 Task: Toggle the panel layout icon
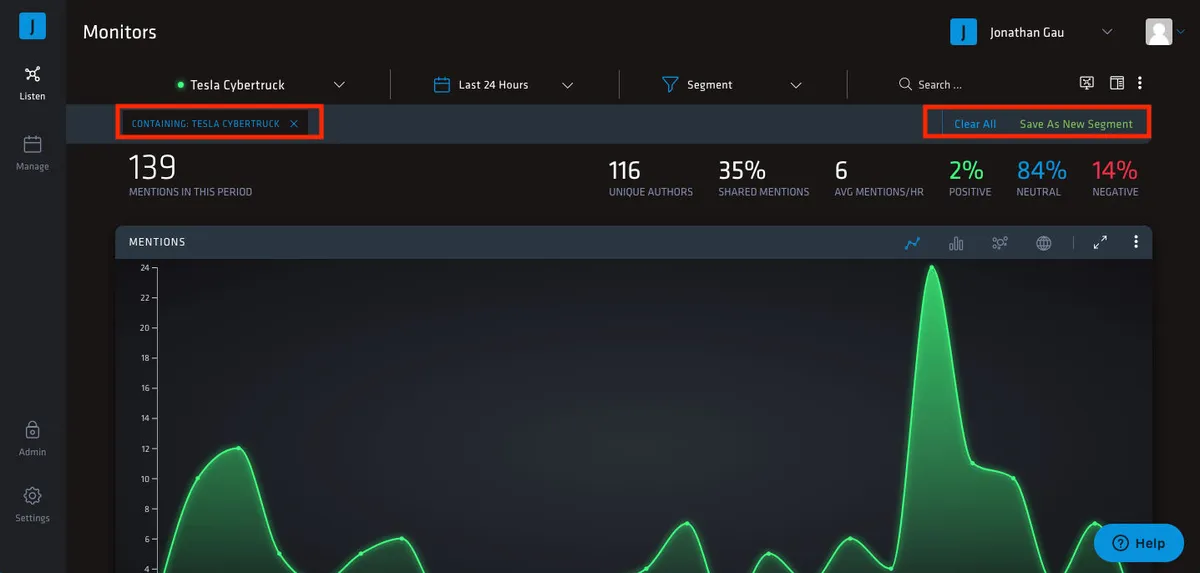(x=1117, y=83)
